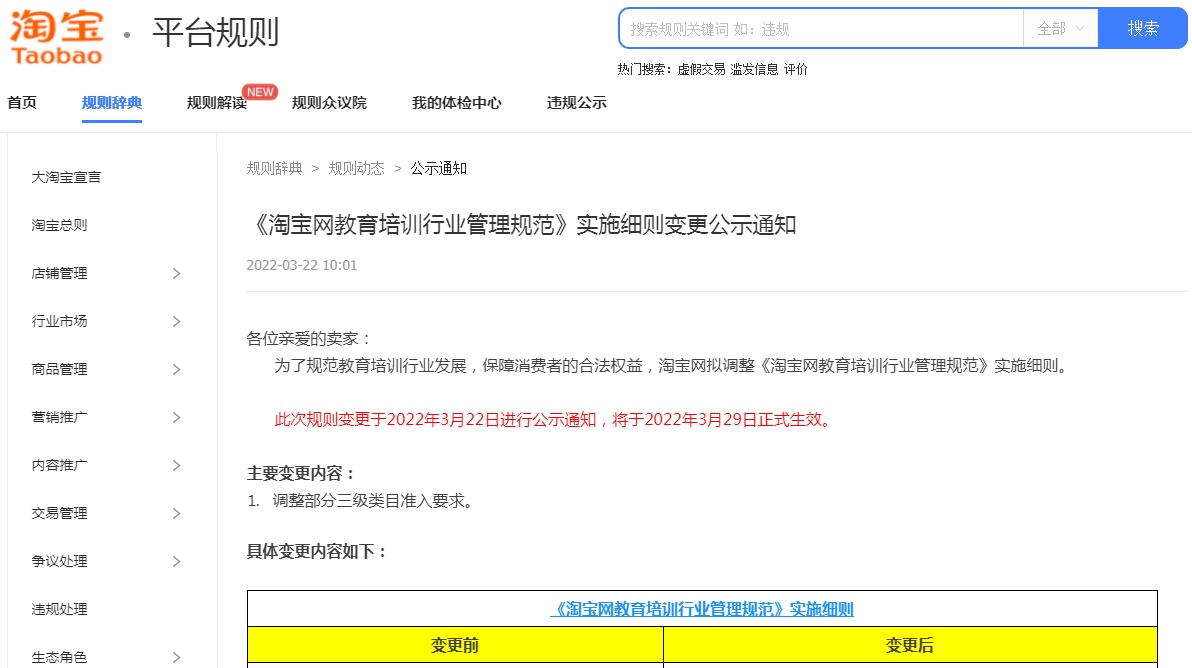Click the red effective-date notice text
The image size is (1192, 668).
(555, 419)
